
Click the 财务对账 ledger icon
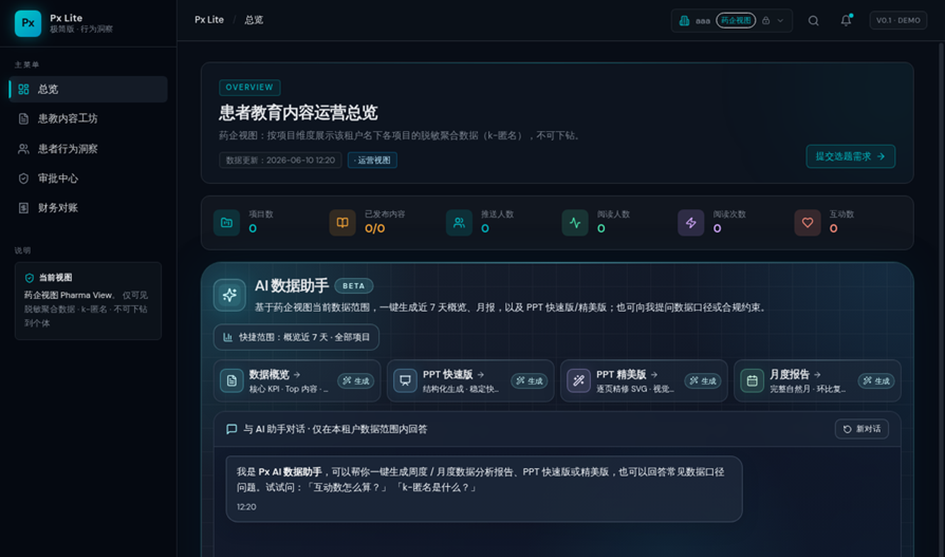click(24, 208)
